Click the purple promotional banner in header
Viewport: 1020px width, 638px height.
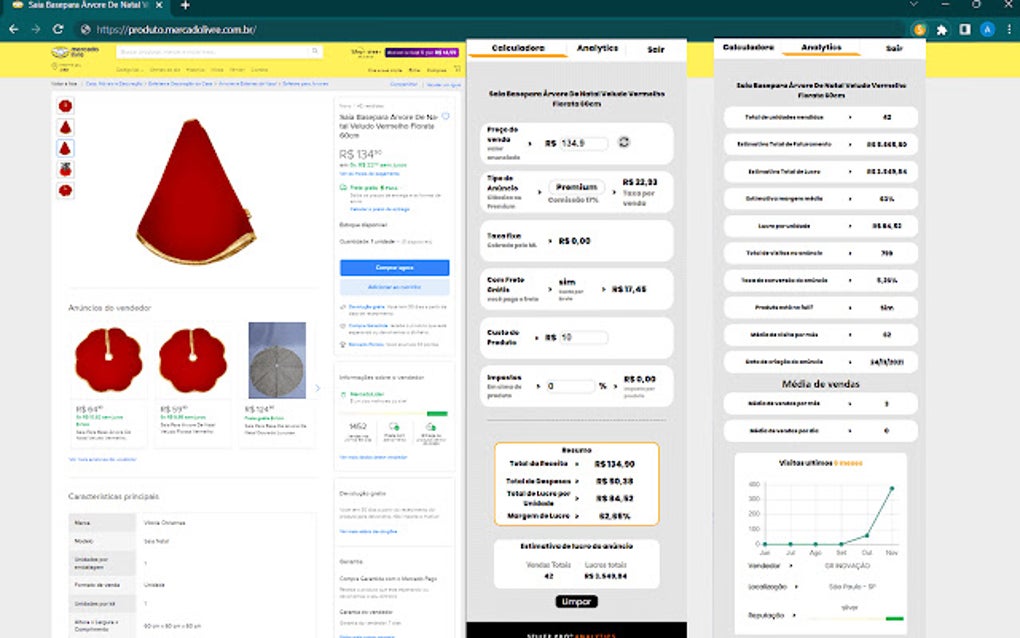coord(422,52)
